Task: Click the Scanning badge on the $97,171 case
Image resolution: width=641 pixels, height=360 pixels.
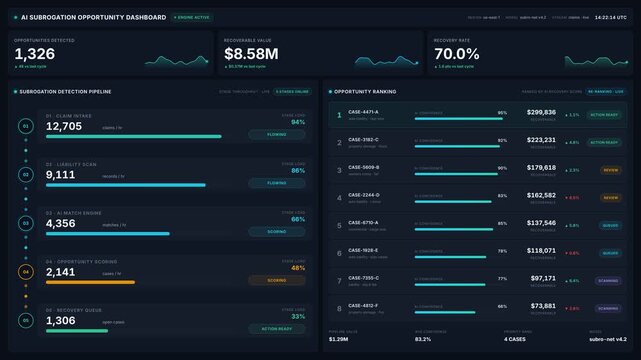Action: 608,281
